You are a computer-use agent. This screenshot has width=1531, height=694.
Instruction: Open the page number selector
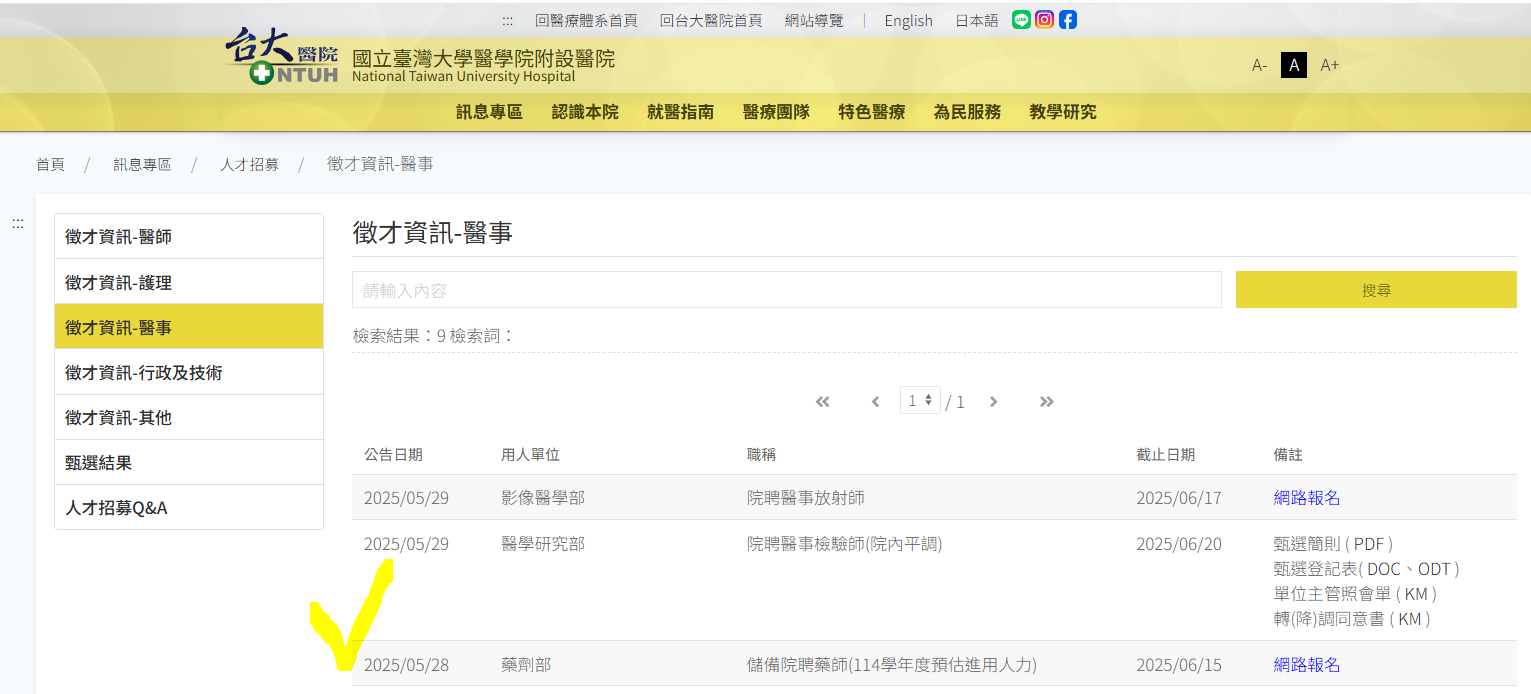pos(920,400)
